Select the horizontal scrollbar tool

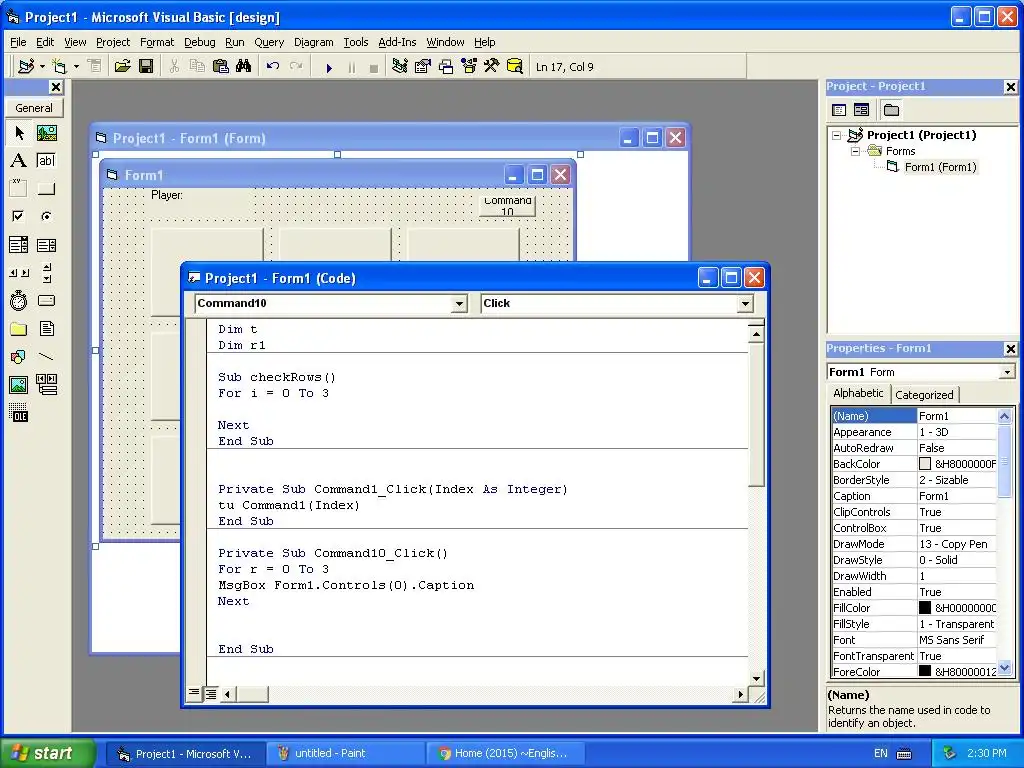[19, 273]
